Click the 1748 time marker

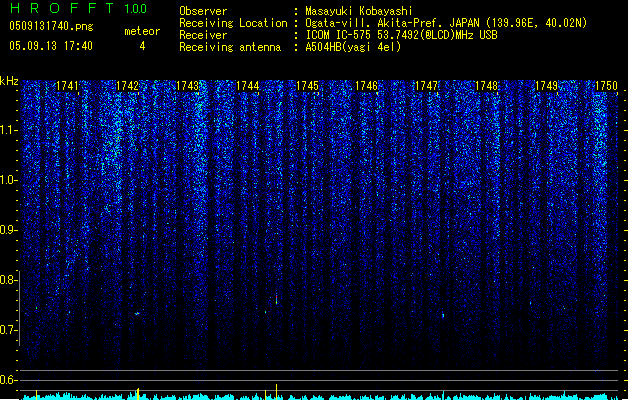pos(486,86)
